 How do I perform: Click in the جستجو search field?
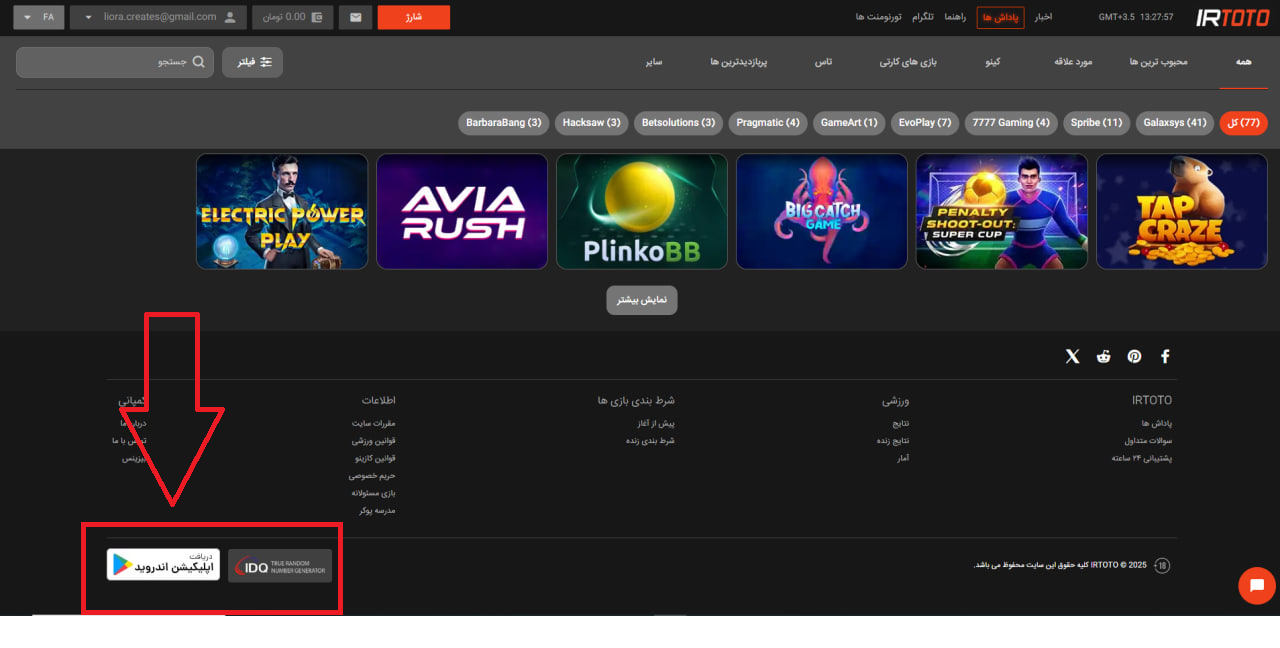[110, 62]
